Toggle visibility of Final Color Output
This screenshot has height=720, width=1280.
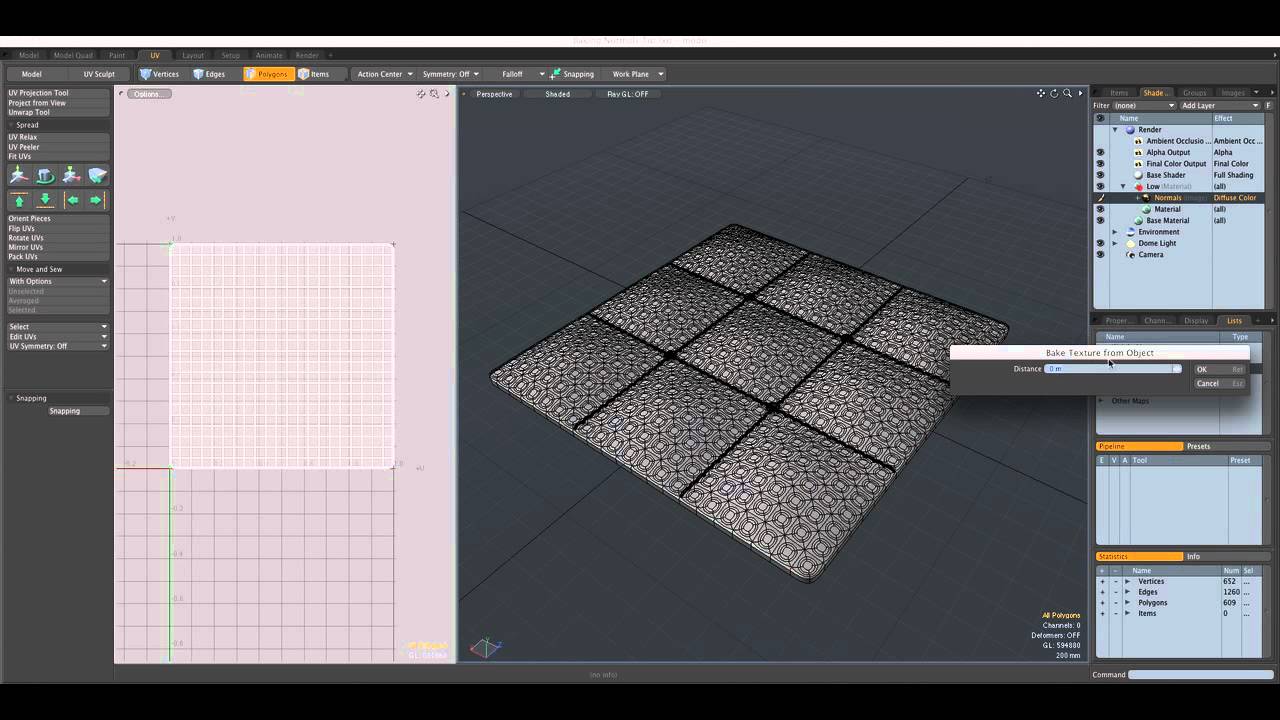1100,164
